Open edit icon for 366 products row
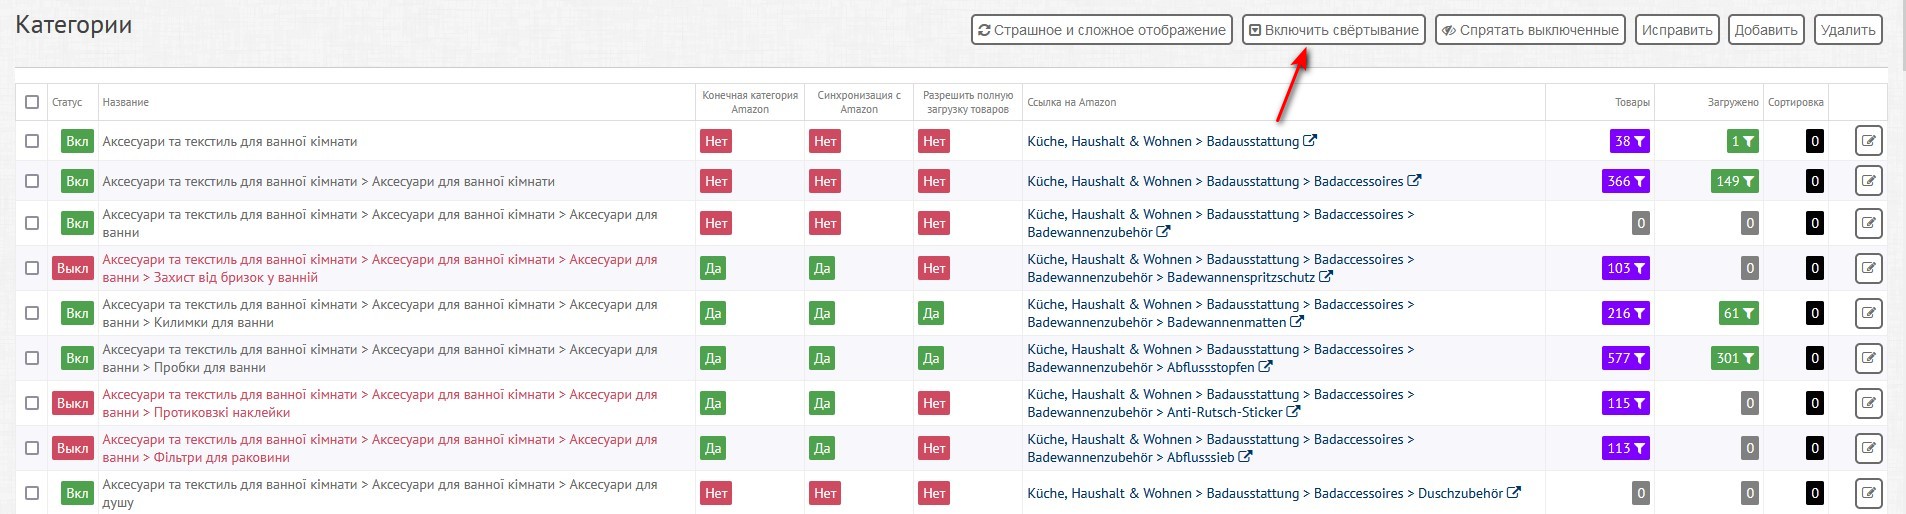1906x514 pixels. pos(1868,181)
